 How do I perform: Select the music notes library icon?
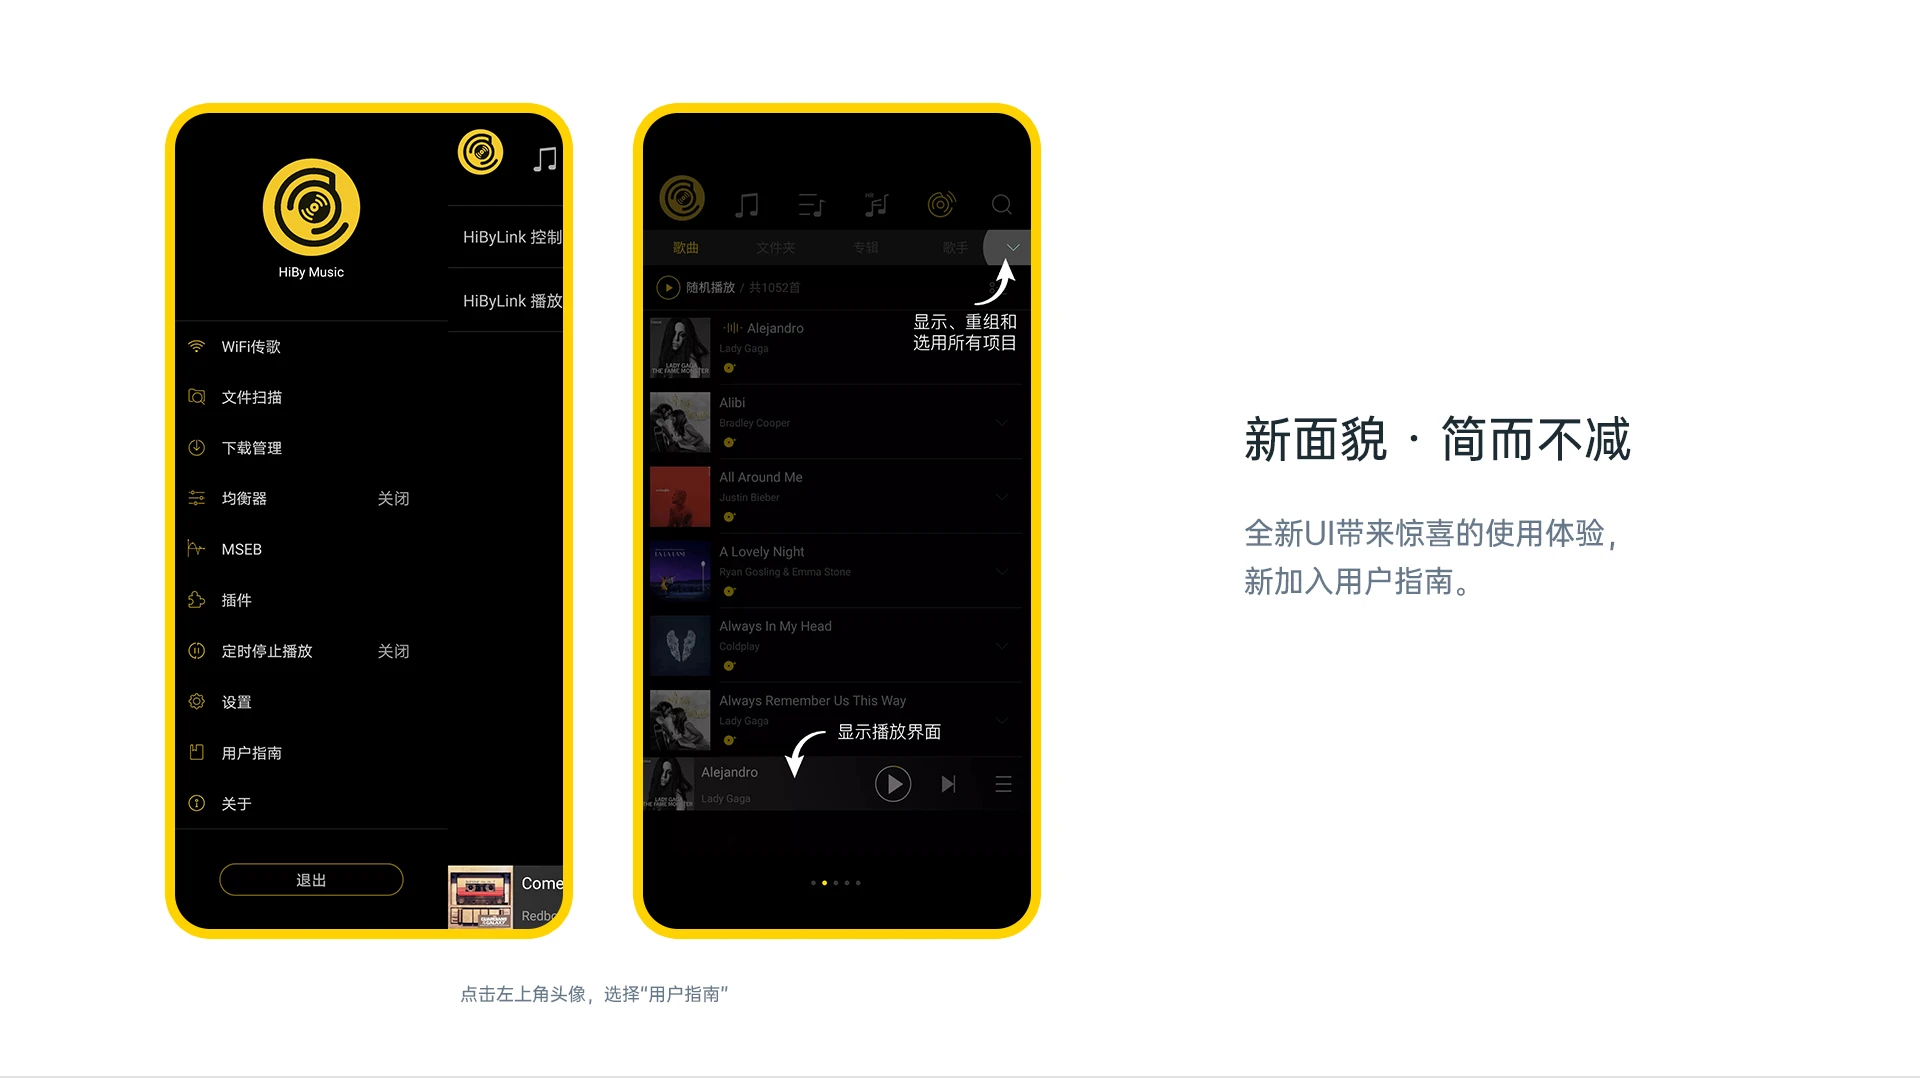pos(745,204)
